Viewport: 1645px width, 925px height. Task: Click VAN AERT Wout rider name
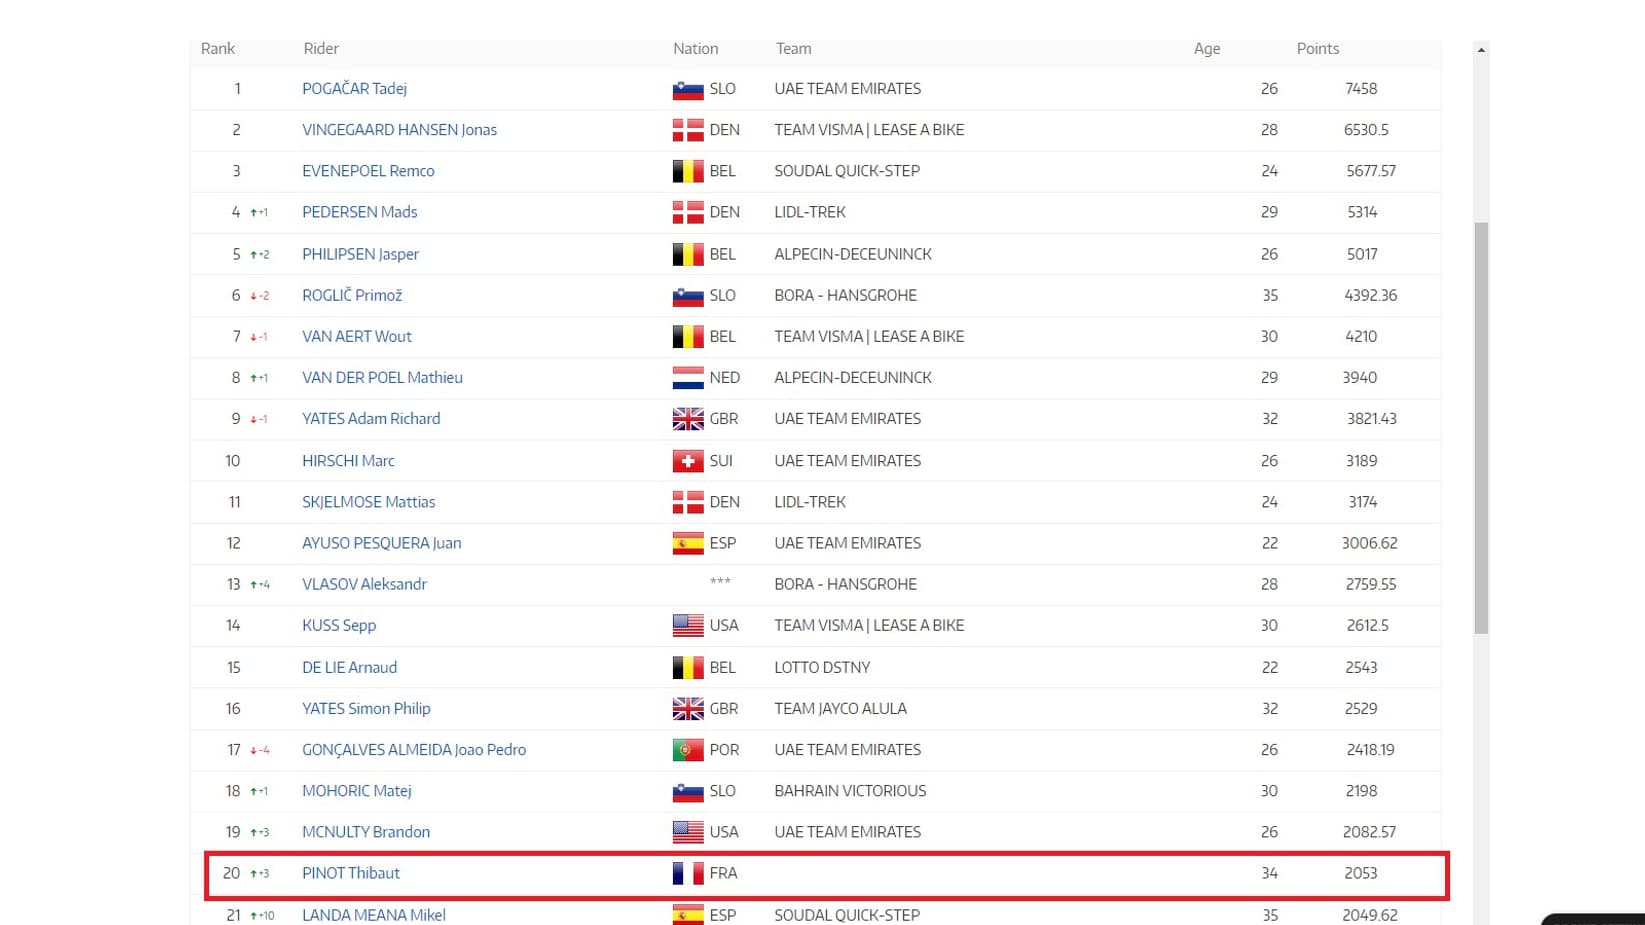(357, 336)
